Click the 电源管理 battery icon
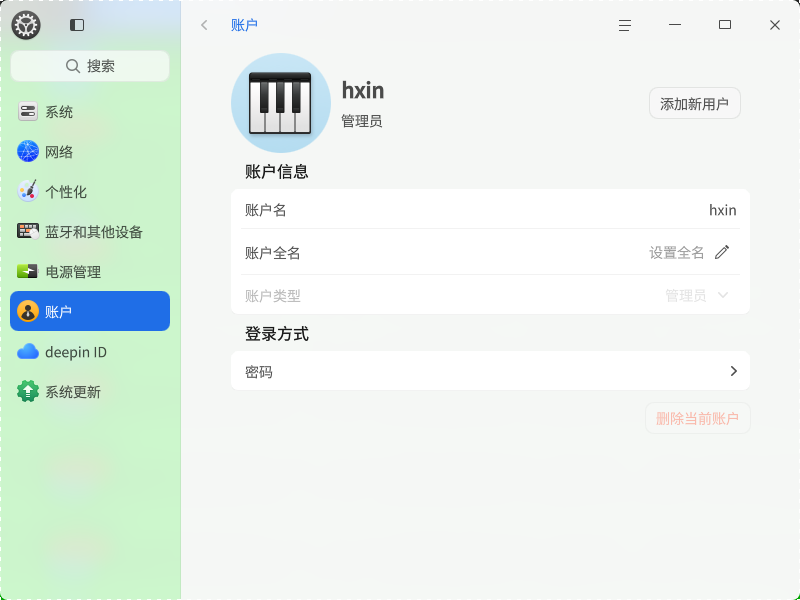The image size is (800, 600). click(28, 271)
